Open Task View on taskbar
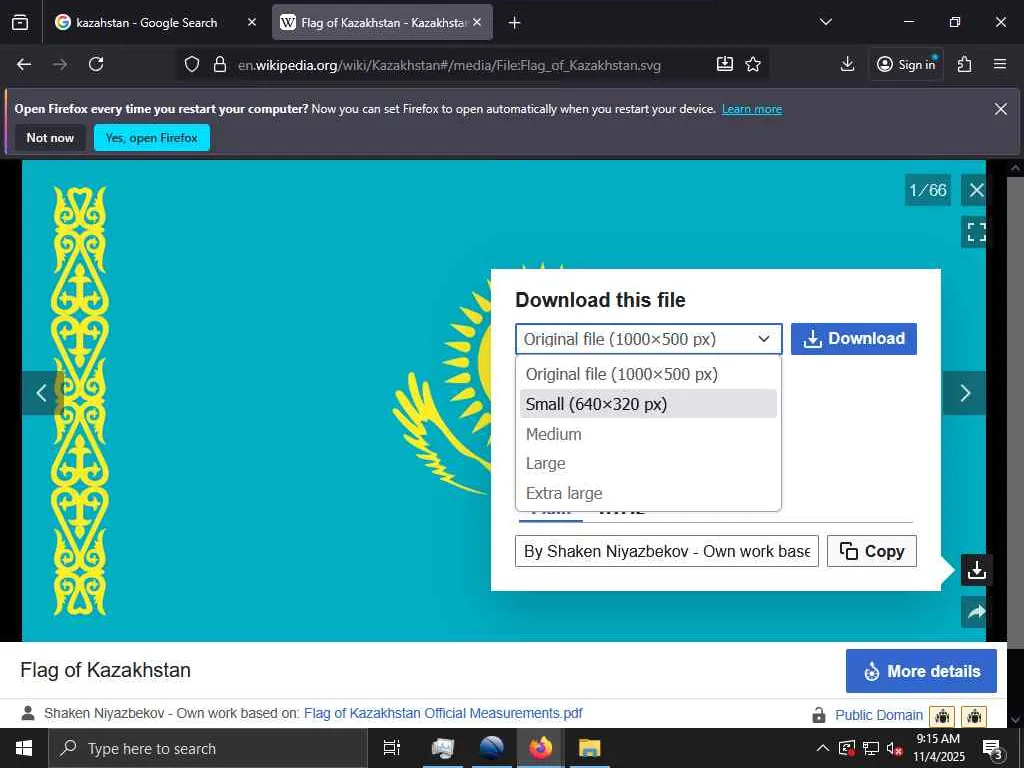Viewport: 1024px width, 768px height. [392, 748]
